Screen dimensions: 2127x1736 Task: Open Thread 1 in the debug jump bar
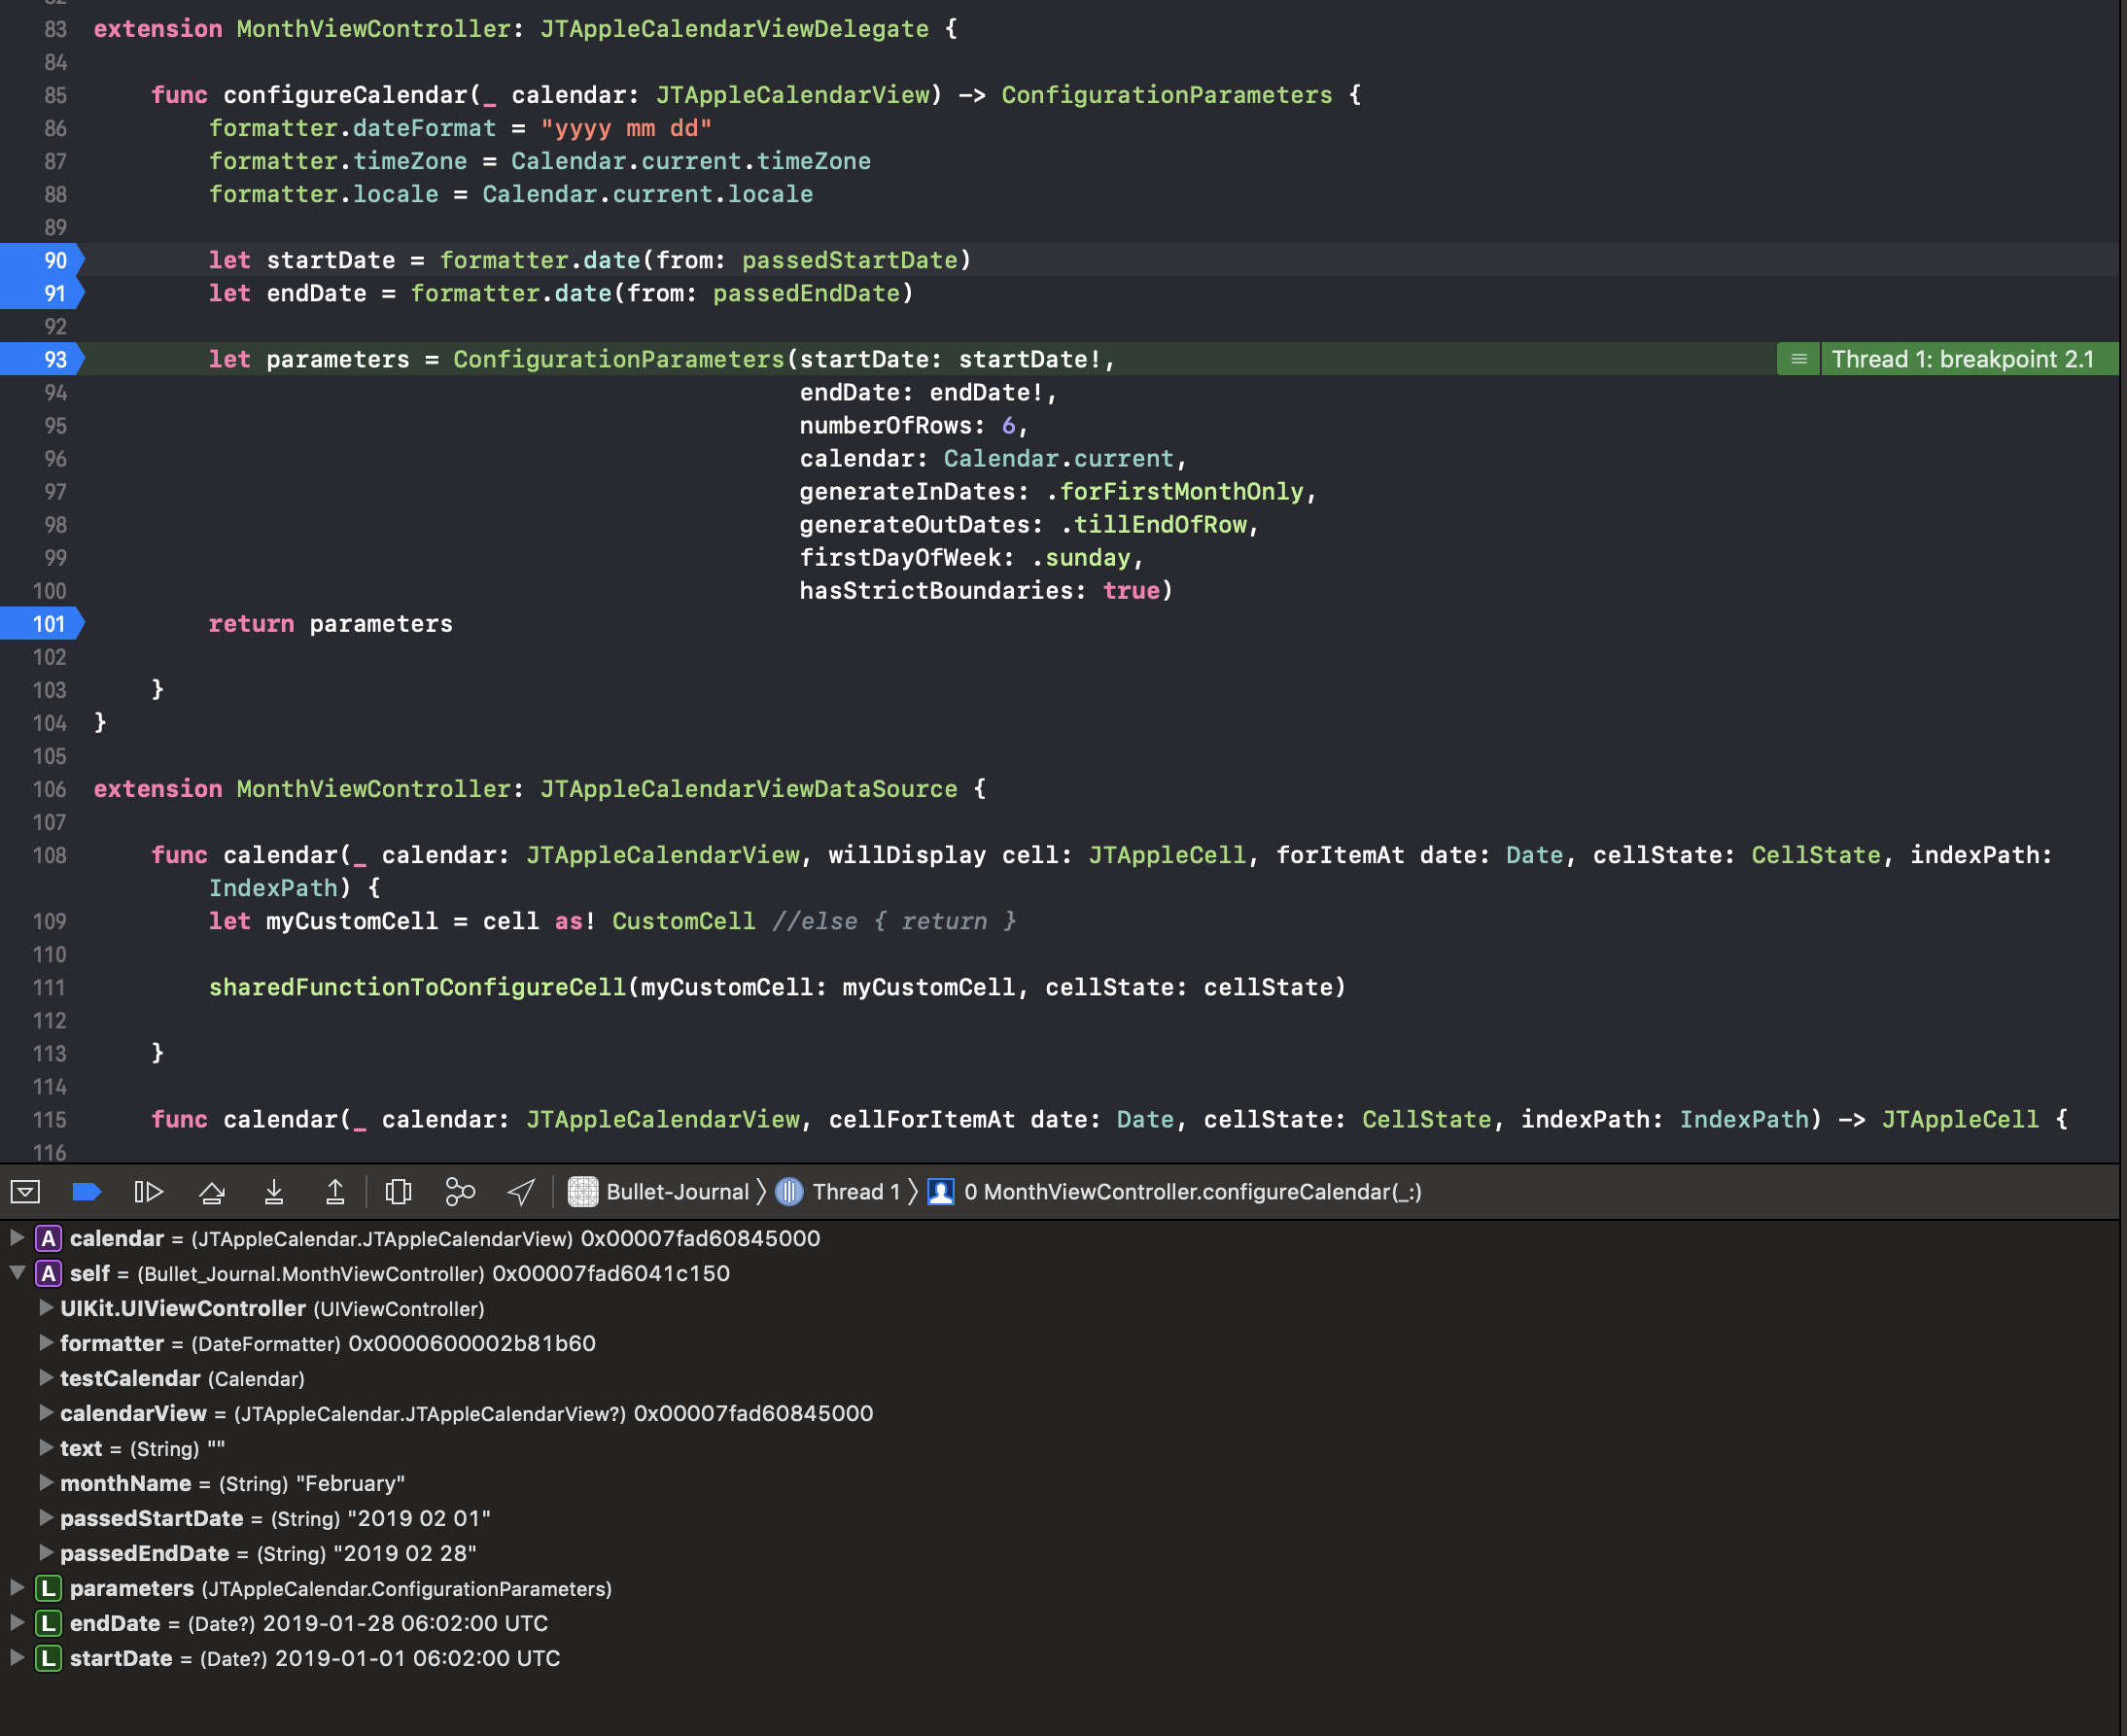click(x=838, y=1191)
